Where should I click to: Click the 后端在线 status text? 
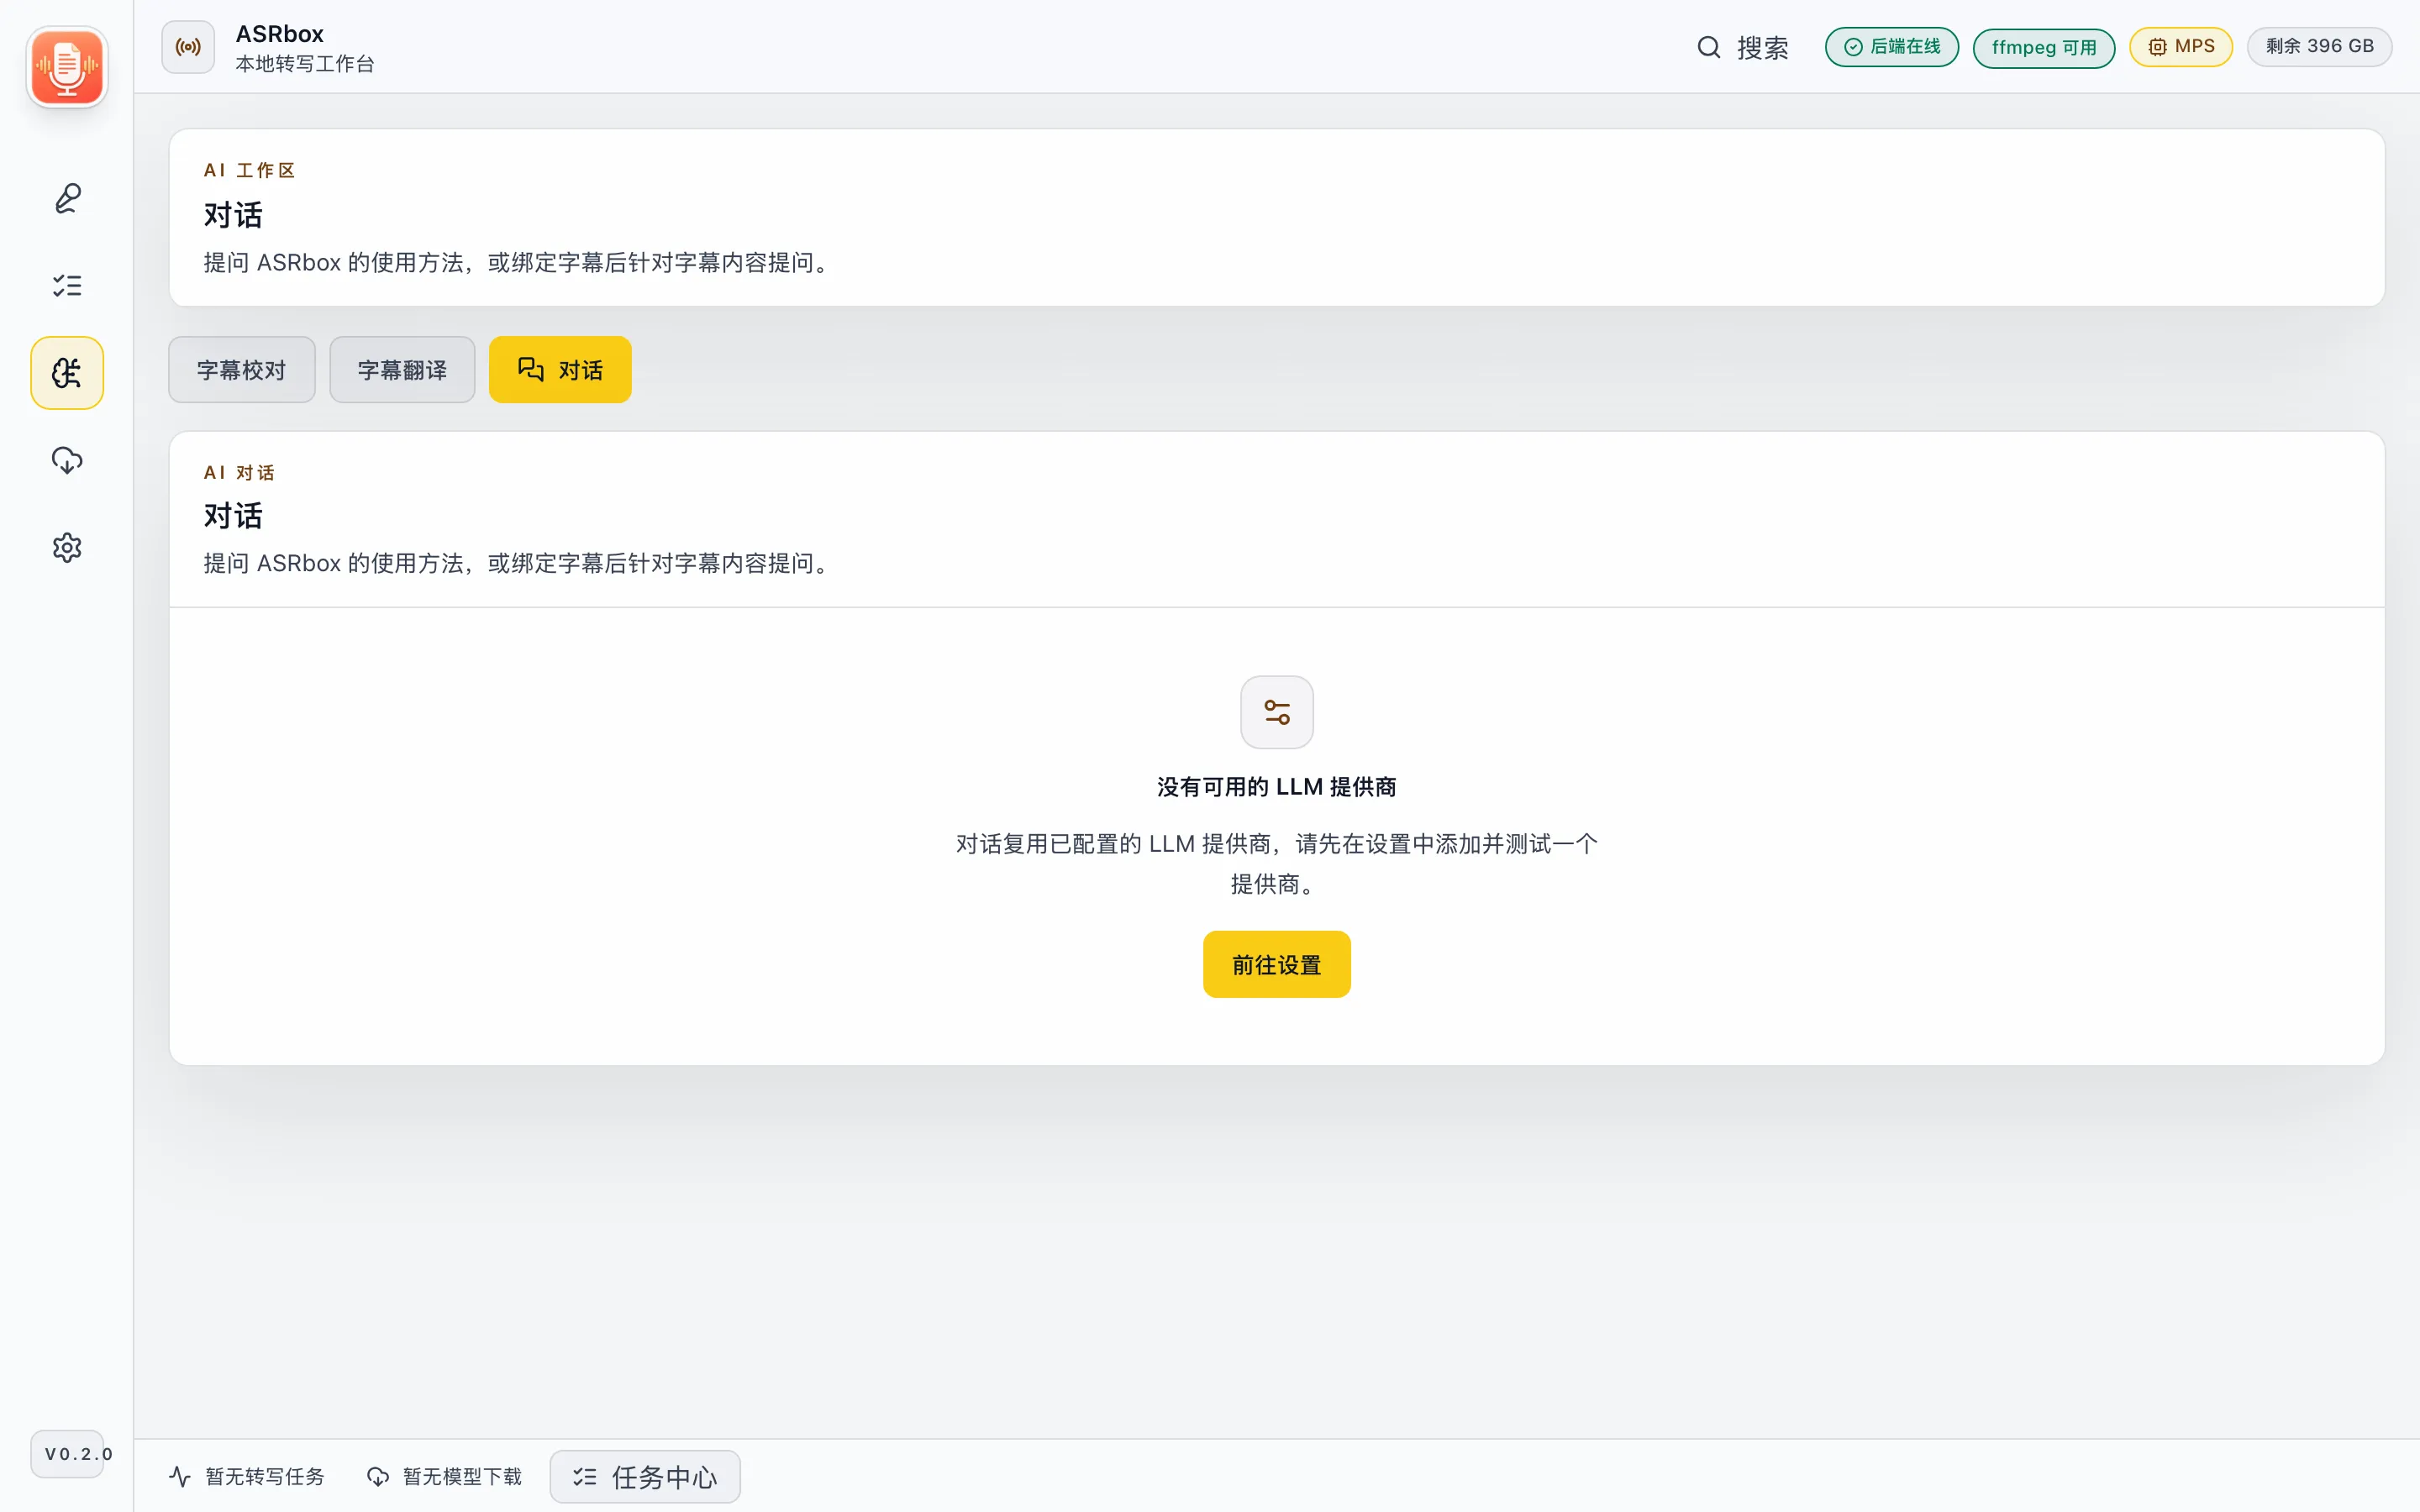(x=1905, y=46)
